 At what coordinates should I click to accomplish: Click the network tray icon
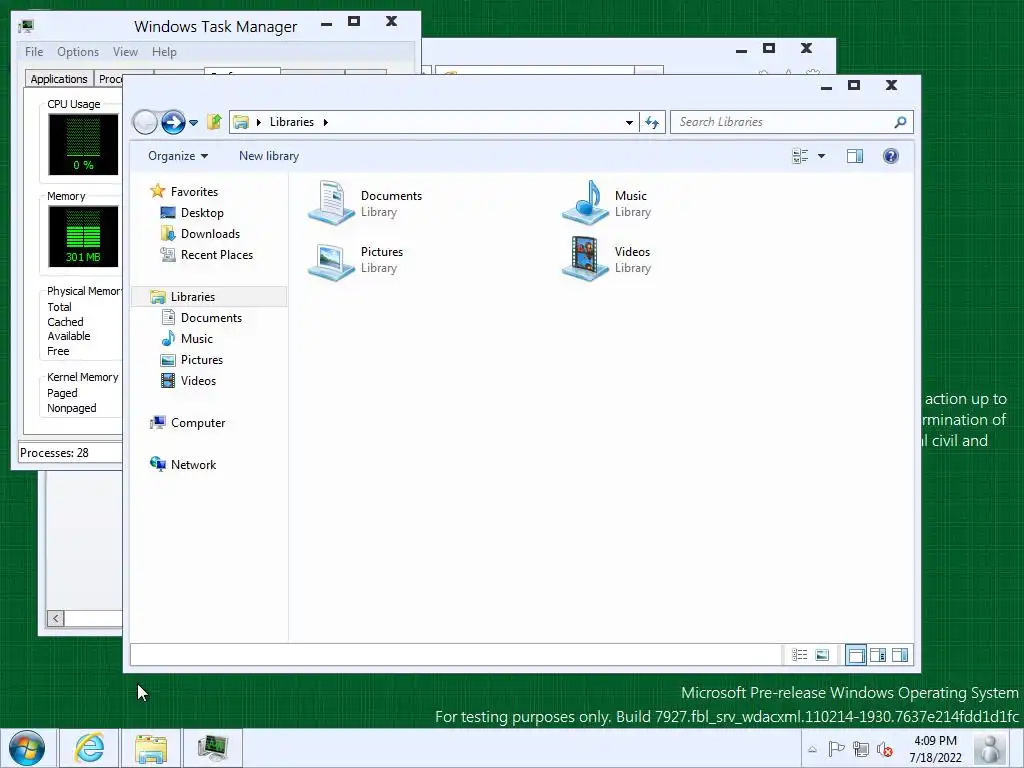coord(861,749)
